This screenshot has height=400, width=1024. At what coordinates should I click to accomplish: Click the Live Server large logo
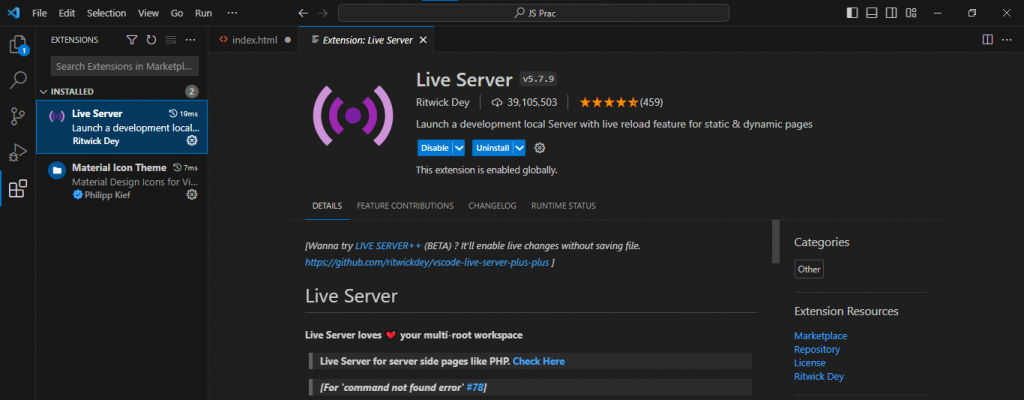click(353, 115)
